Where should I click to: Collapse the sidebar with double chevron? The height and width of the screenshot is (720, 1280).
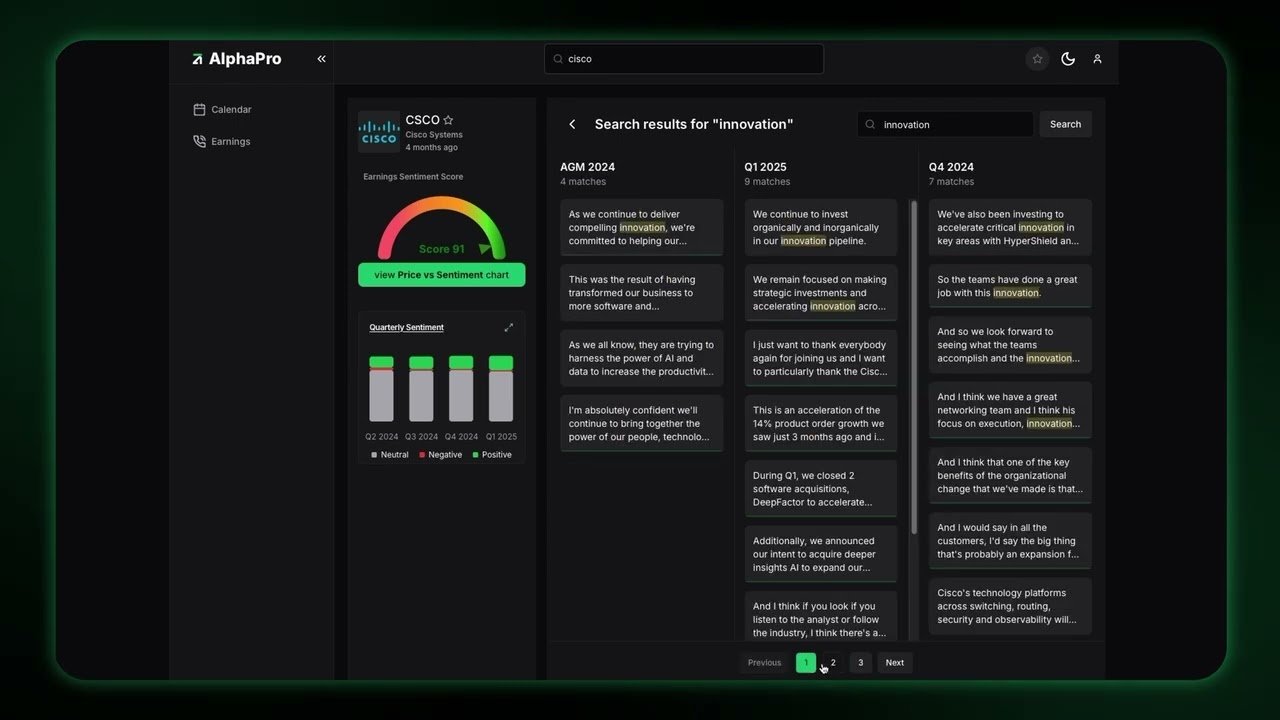click(321, 59)
